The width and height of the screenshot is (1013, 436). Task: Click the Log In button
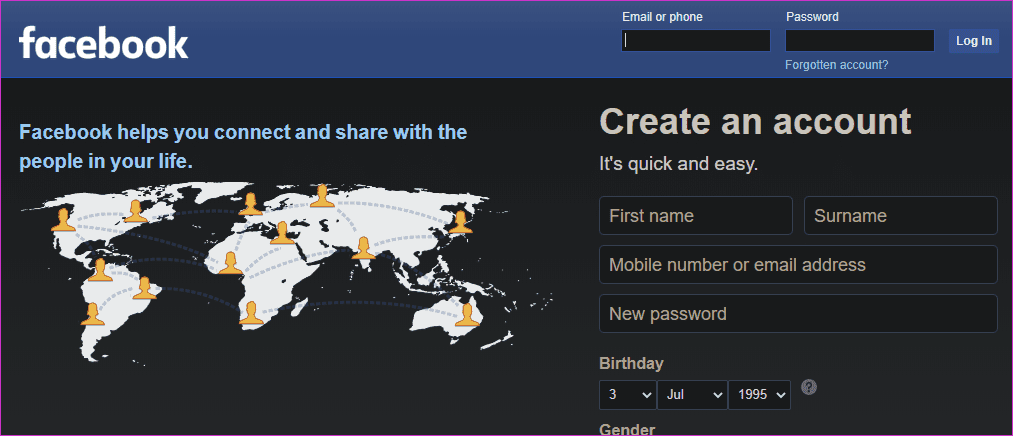click(x=974, y=41)
